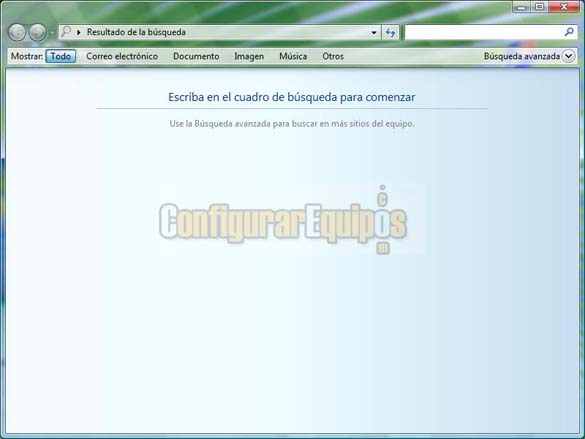This screenshot has height=439, width=585.
Task: Click the Búsqueda avanzada label
Action: coord(522,56)
